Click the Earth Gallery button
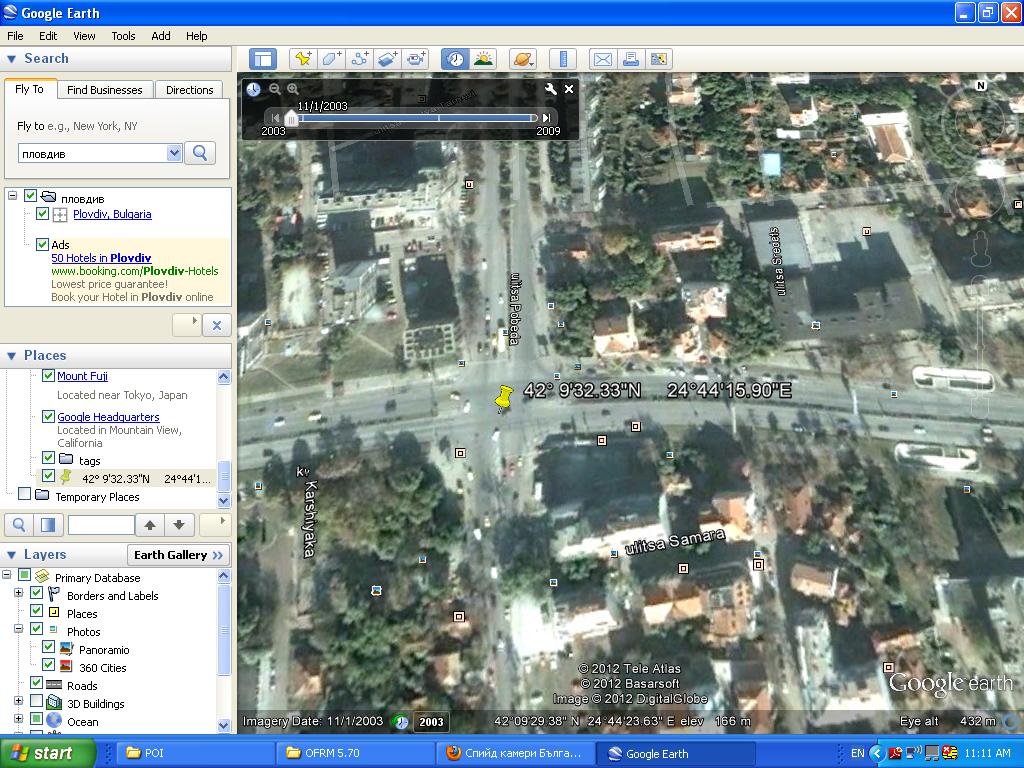Screen dimensions: 1024x768 179,555
